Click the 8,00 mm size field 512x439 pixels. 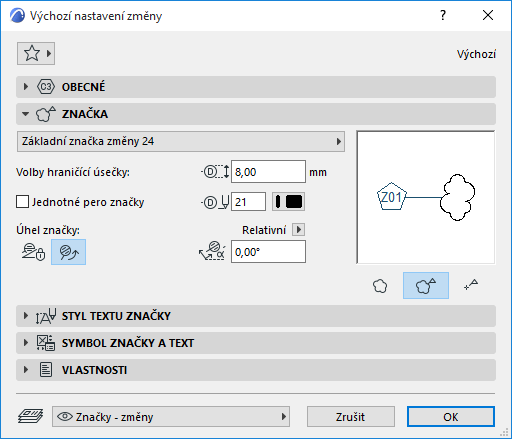pyautogui.click(x=268, y=172)
